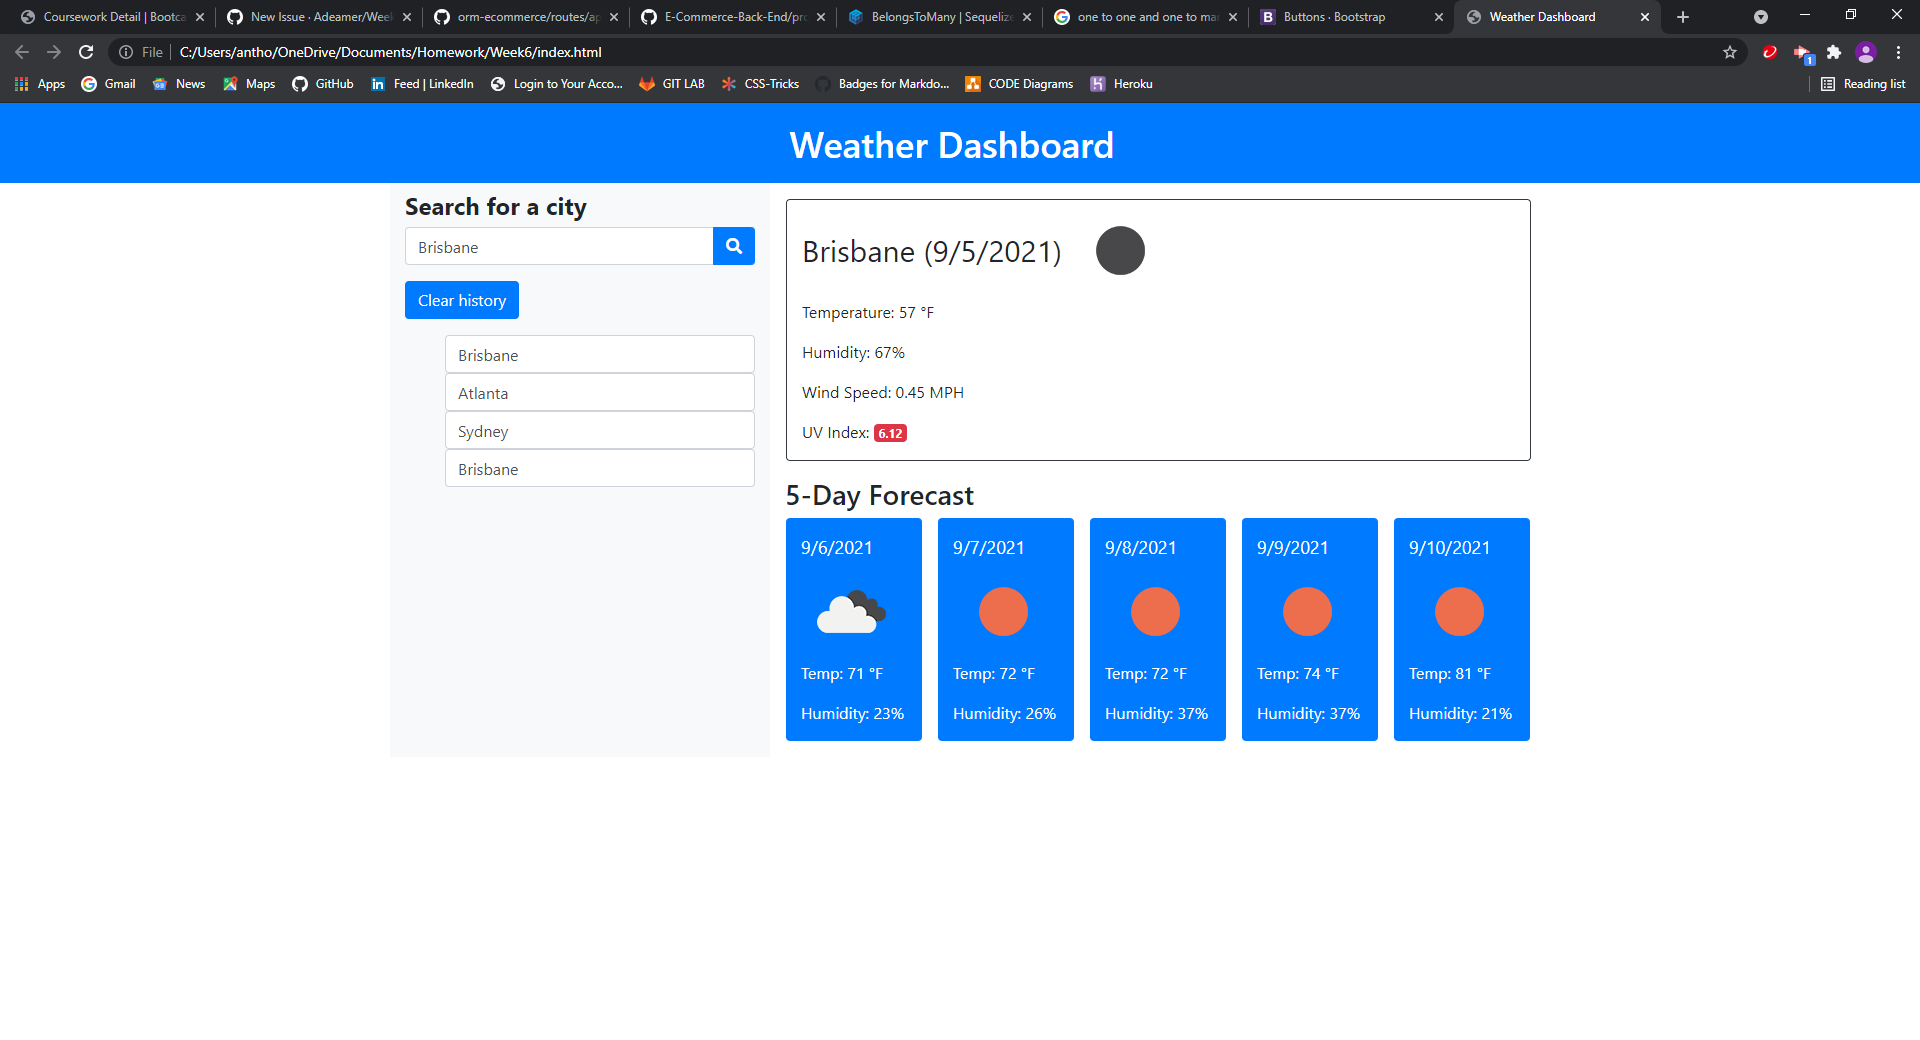Open the GIT LAB bookmark
1920x1040 pixels.
pyautogui.click(x=672, y=84)
